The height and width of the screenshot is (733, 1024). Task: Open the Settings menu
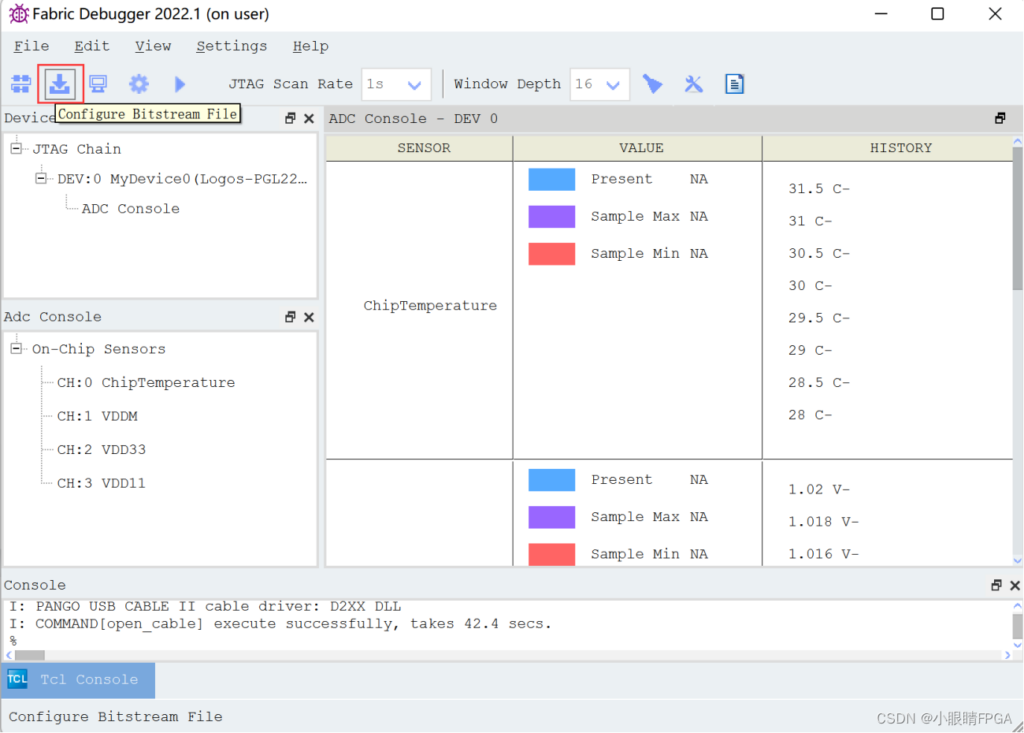point(231,46)
